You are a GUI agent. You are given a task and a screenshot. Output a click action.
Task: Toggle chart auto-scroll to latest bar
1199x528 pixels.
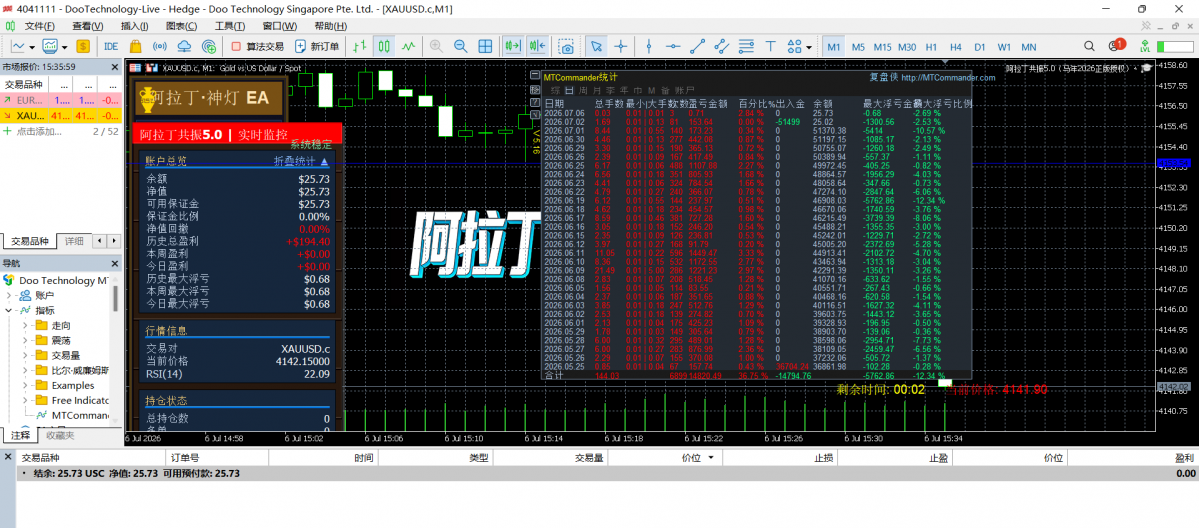coord(512,46)
